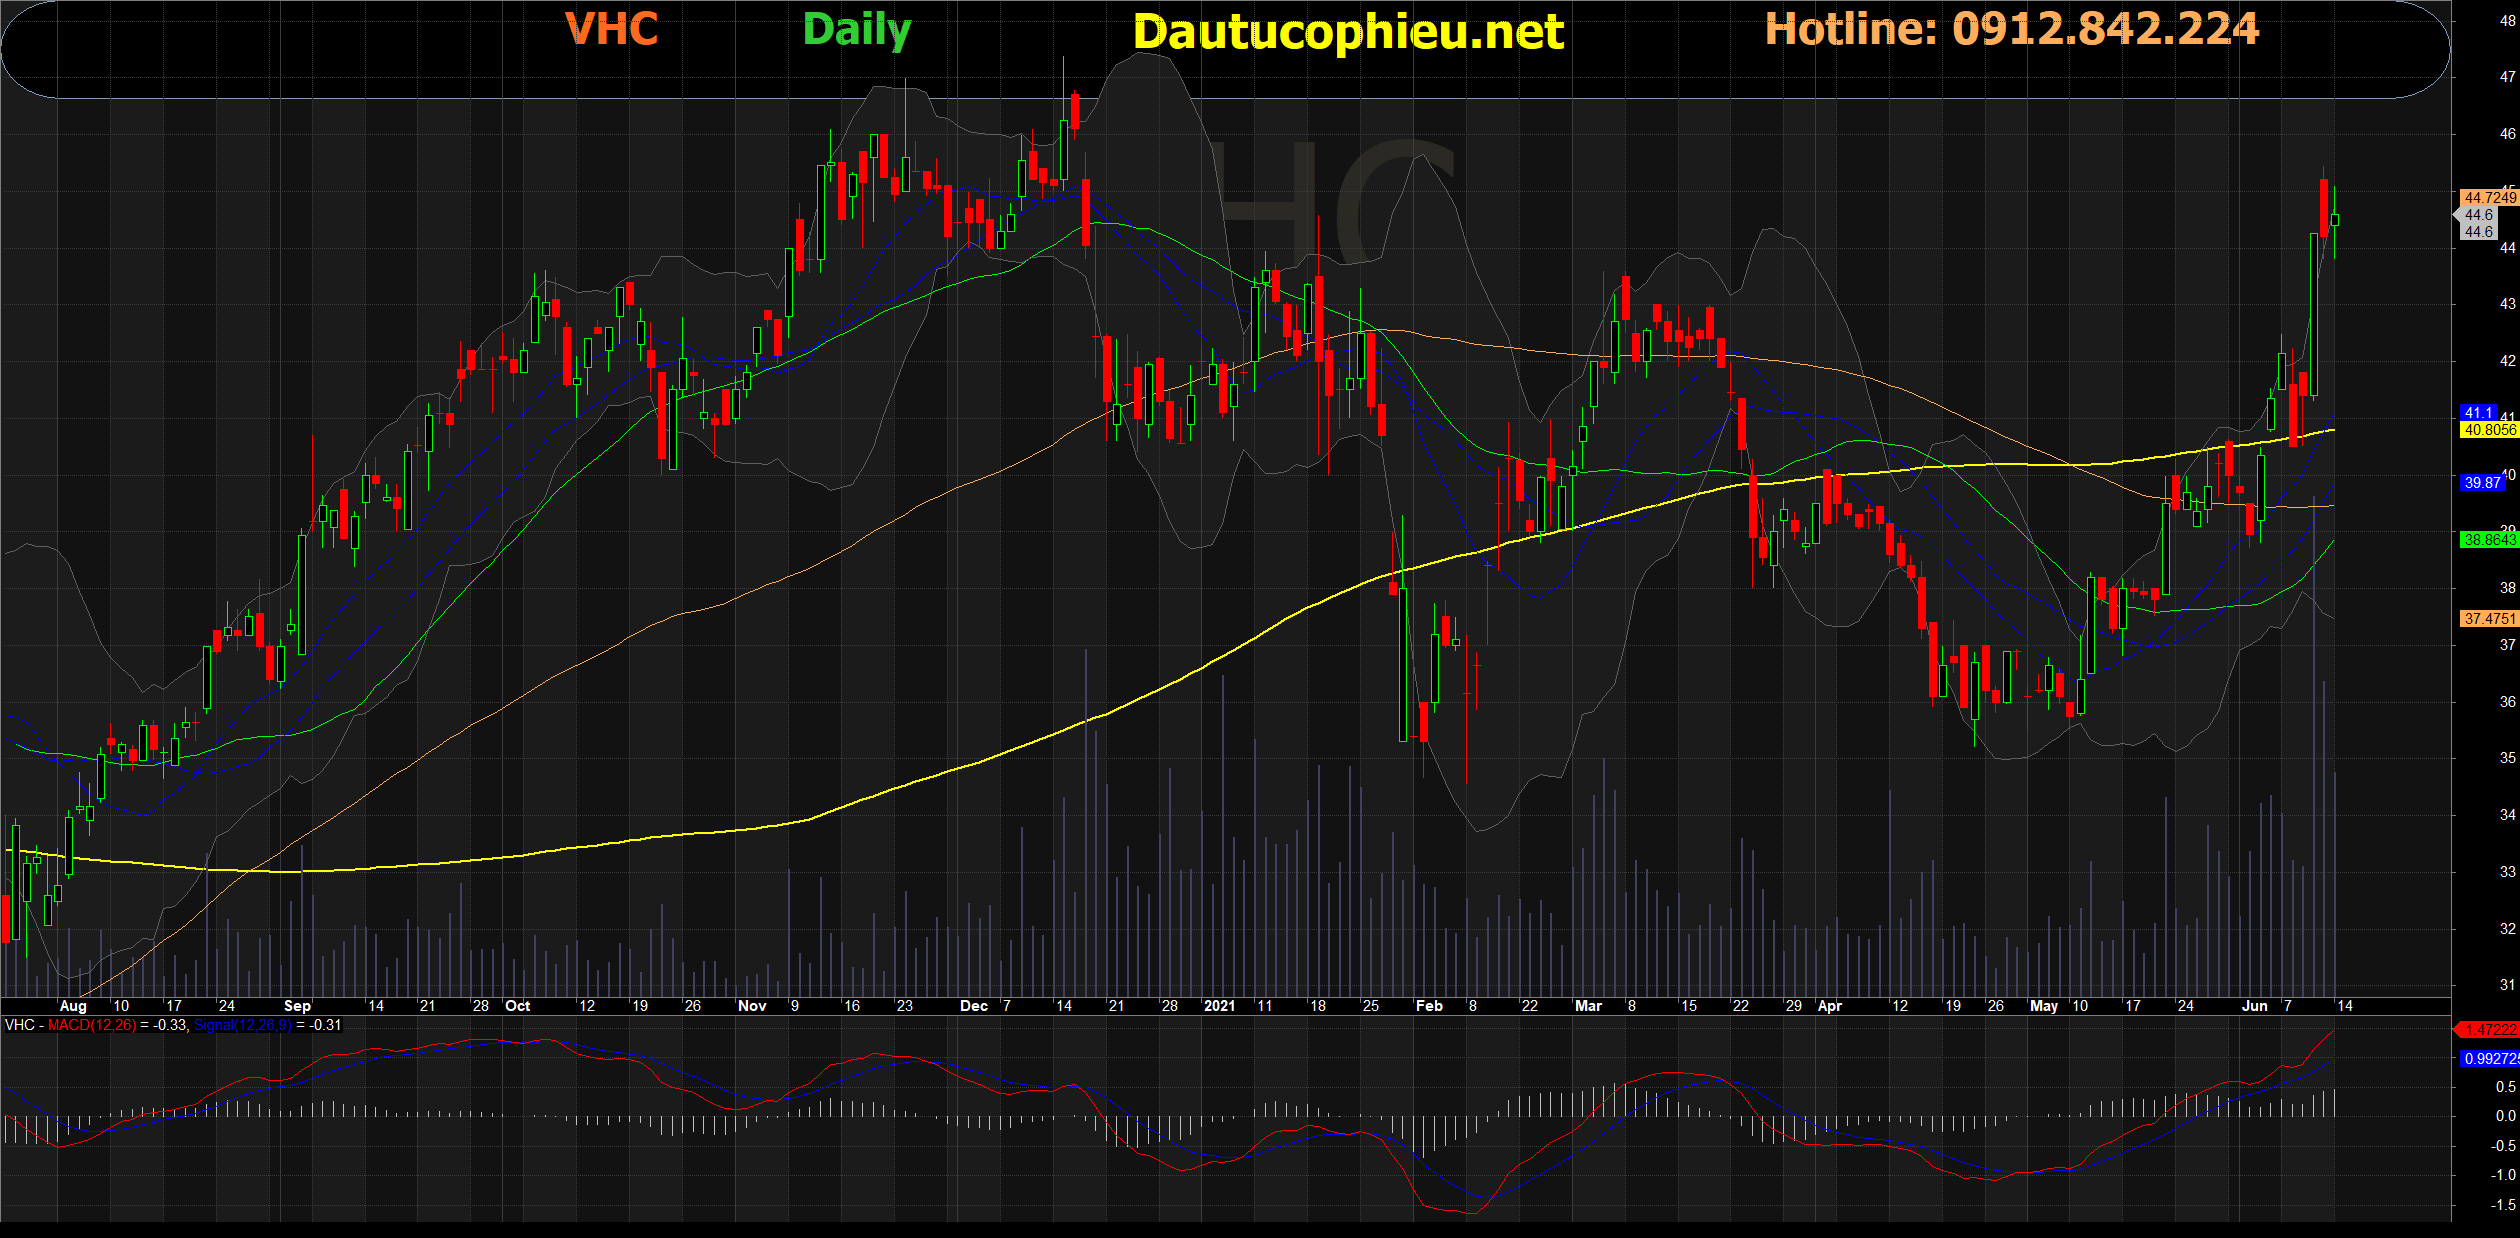Click the blue 0.99272 signal value tag
The image size is (2520, 1238).
2489,1059
